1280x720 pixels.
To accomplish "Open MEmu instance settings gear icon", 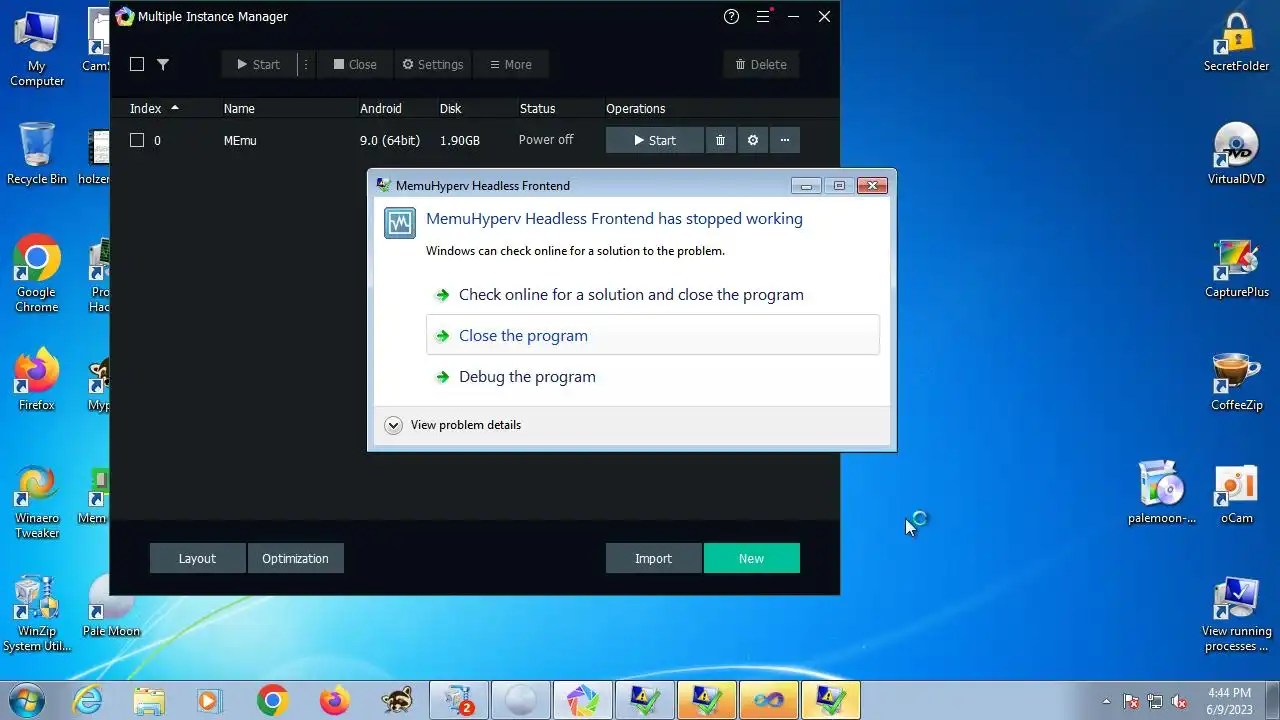I will tap(753, 141).
